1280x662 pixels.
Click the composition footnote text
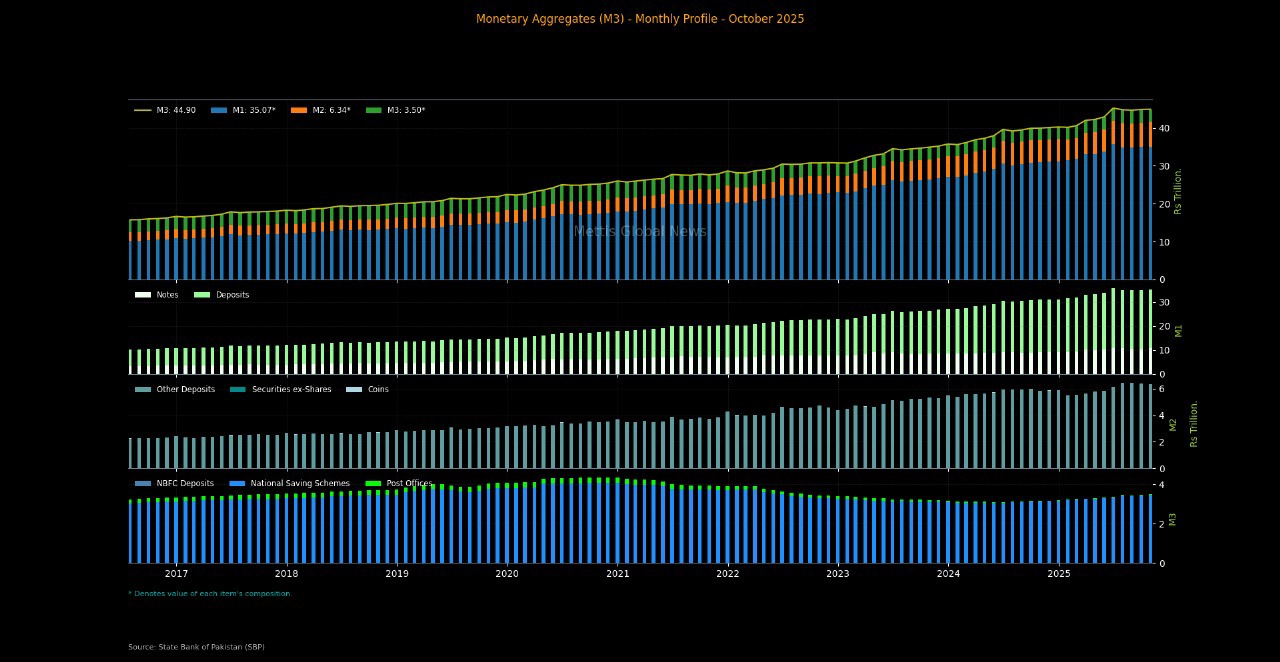[210, 594]
